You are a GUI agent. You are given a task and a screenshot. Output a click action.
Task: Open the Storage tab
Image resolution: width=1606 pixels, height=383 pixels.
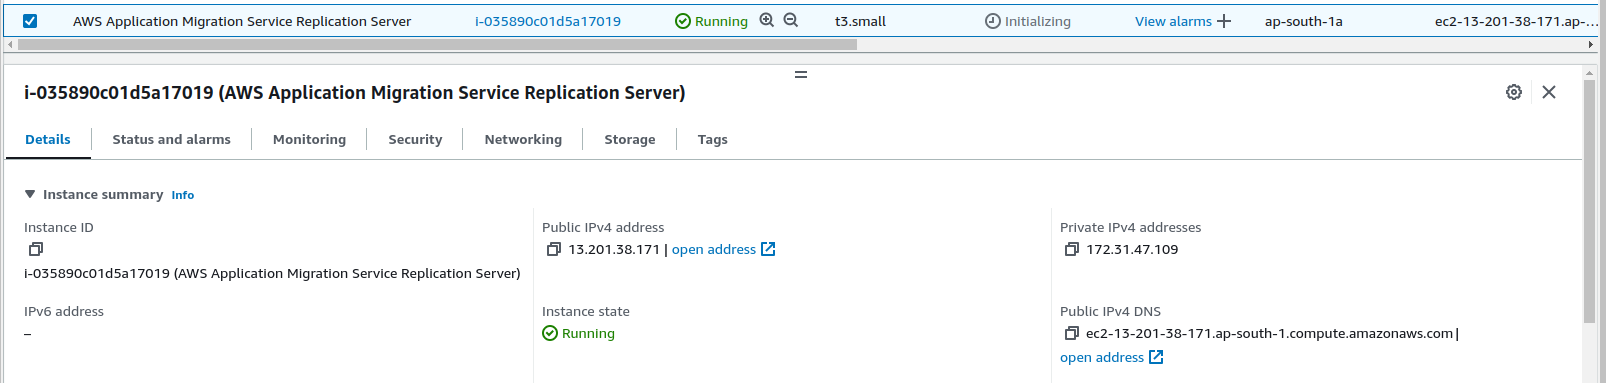tap(630, 140)
